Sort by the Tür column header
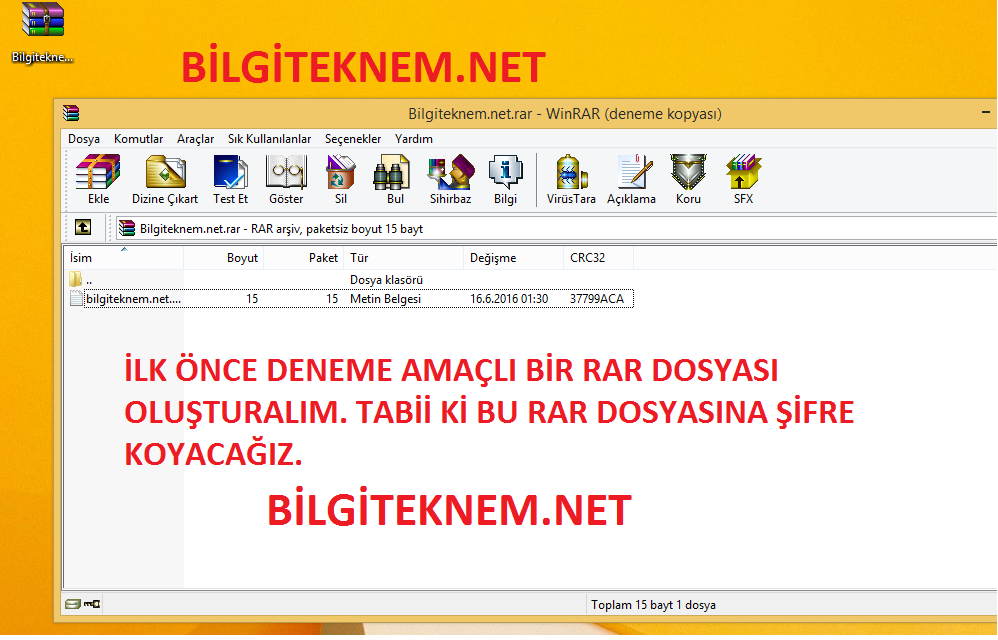This screenshot has width=998, height=640. pyautogui.click(x=404, y=258)
